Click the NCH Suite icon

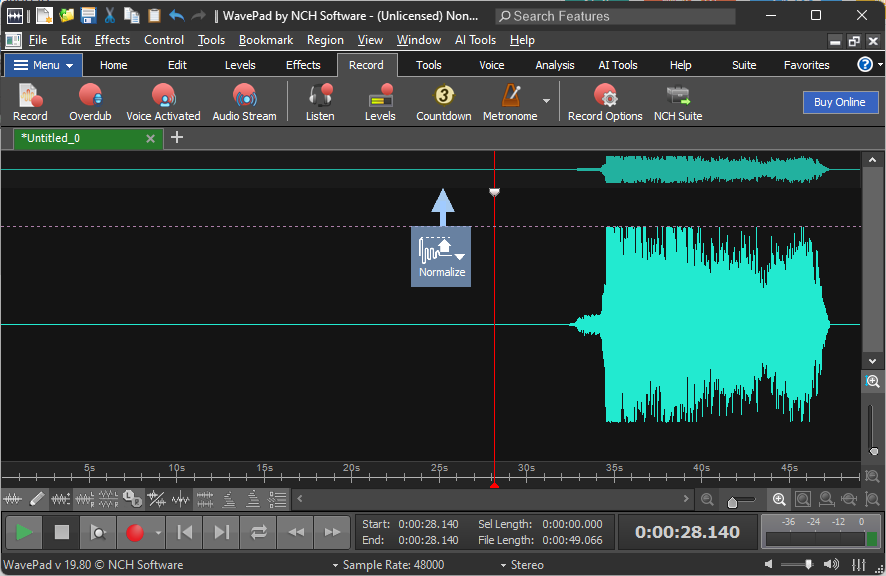(677, 100)
